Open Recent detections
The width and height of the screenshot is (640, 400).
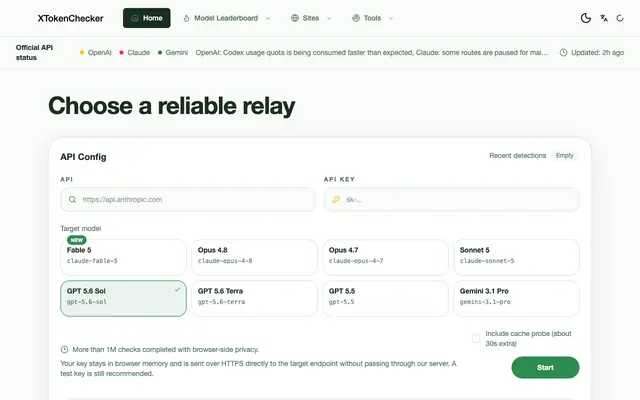[518, 156]
